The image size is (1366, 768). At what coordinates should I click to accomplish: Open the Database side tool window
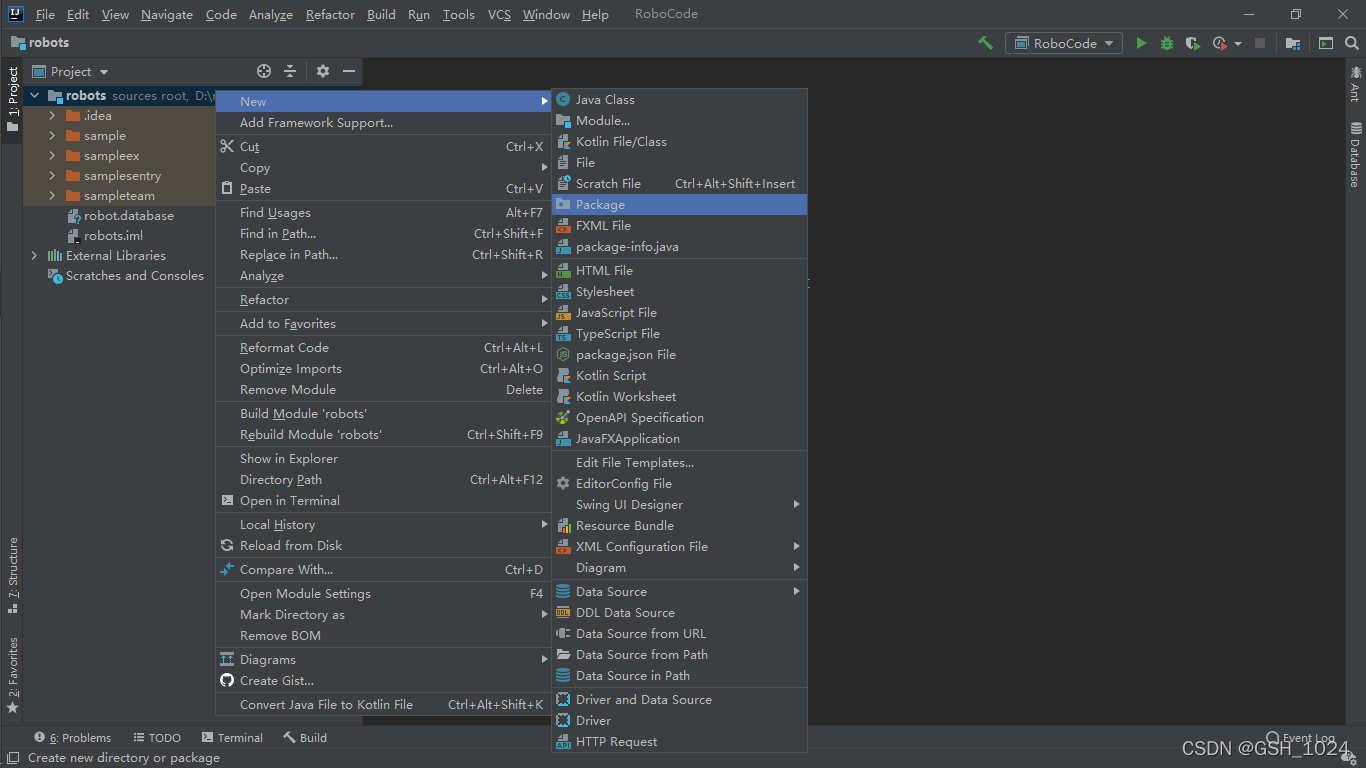(x=1355, y=154)
